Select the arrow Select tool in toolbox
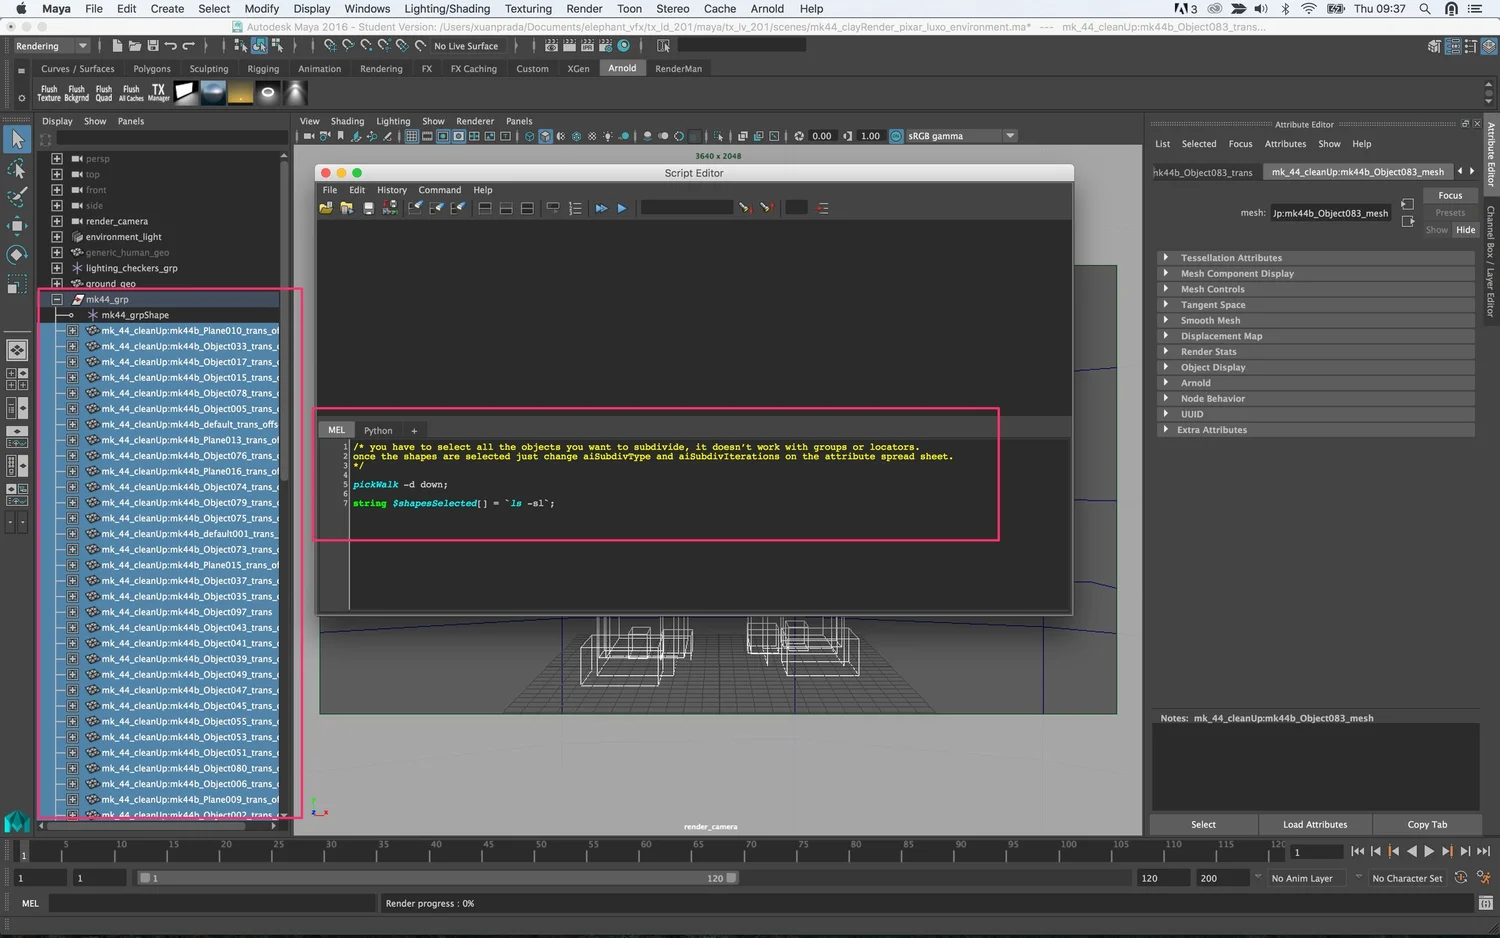The width and height of the screenshot is (1500, 938). [17, 140]
